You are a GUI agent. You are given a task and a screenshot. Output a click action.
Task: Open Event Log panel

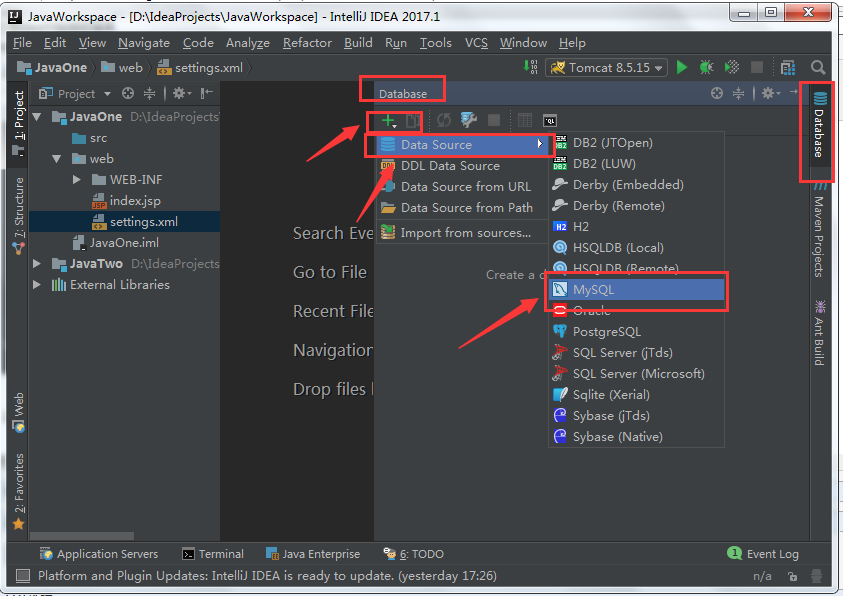click(x=763, y=554)
